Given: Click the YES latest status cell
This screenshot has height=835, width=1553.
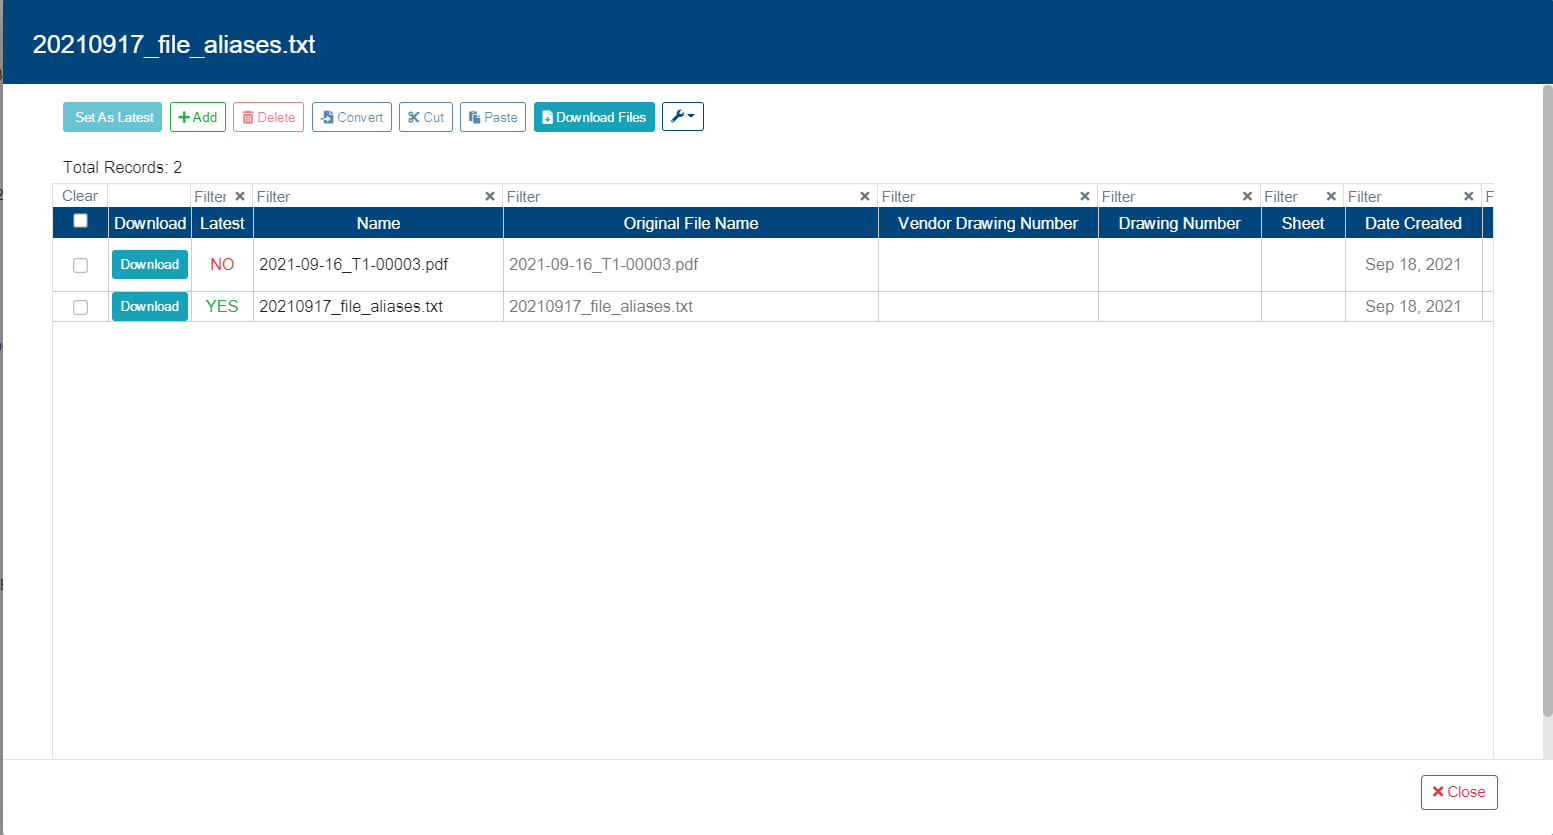Looking at the screenshot, I should 222,306.
